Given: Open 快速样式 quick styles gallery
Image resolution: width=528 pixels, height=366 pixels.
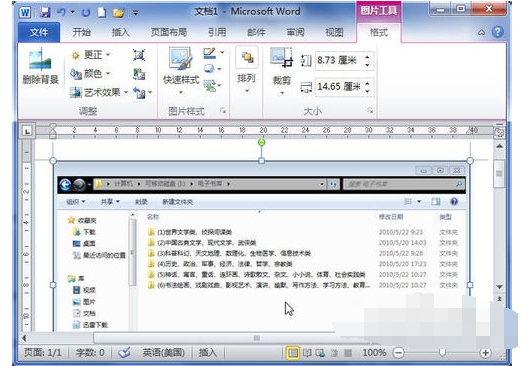Looking at the screenshot, I should pos(181,71).
